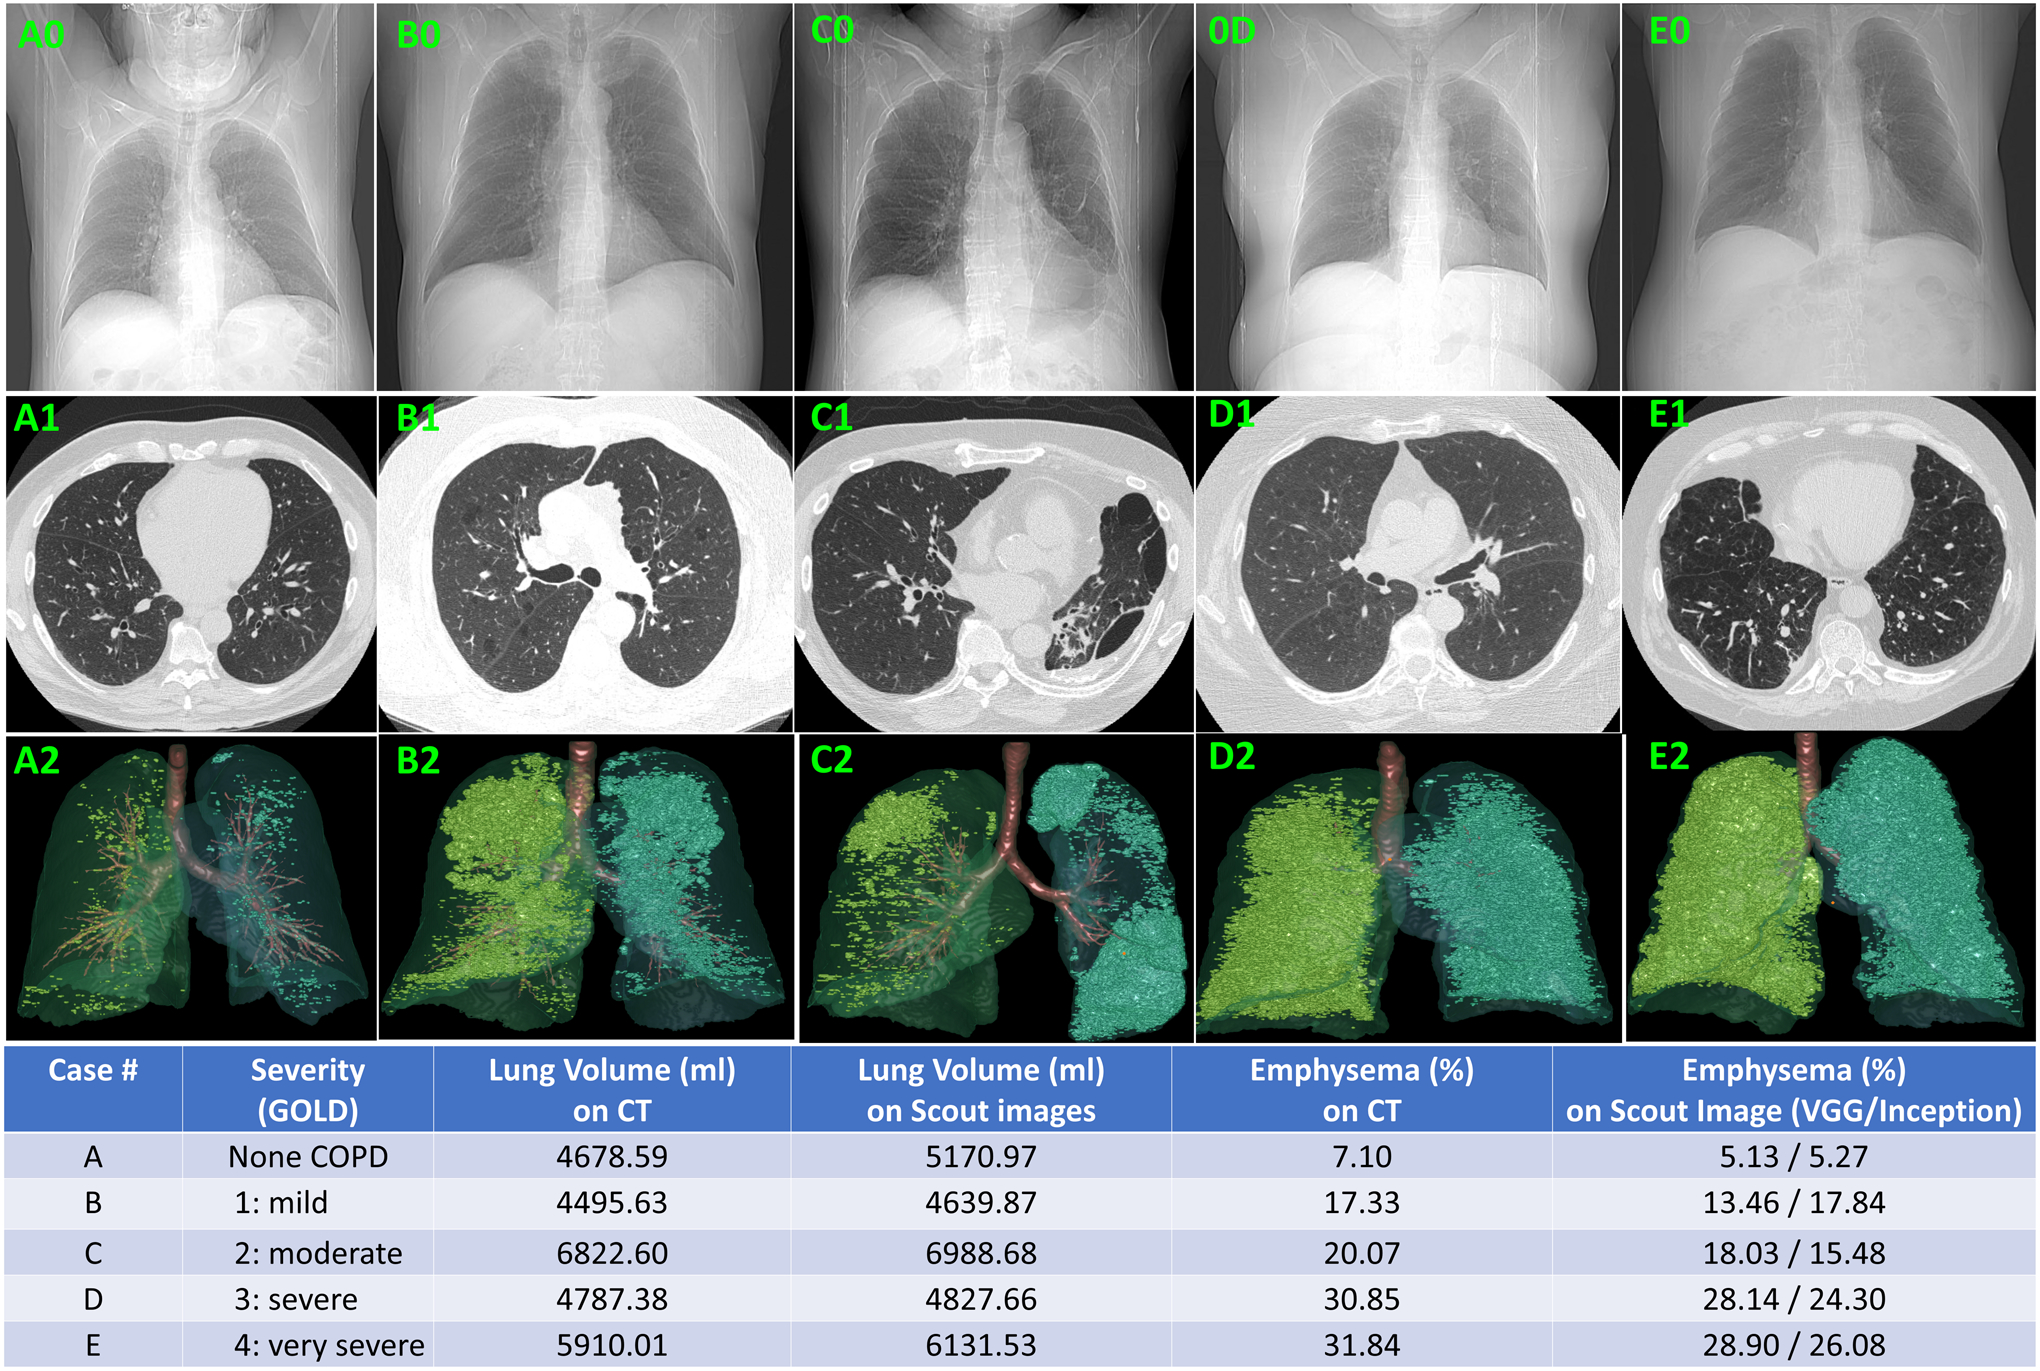Click 'Lung Volume (ml) on Scout images' header

(981, 1089)
